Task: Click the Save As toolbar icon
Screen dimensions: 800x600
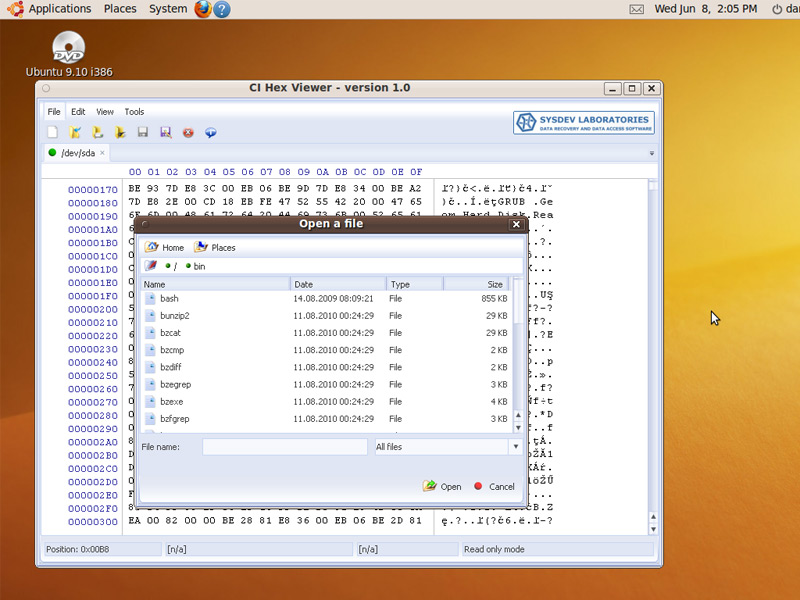Action: tap(165, 132)
